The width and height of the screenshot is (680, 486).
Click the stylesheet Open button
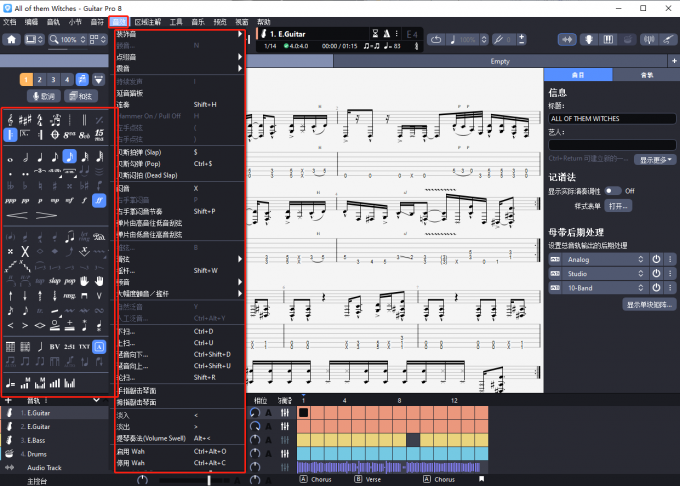[618, 206]
